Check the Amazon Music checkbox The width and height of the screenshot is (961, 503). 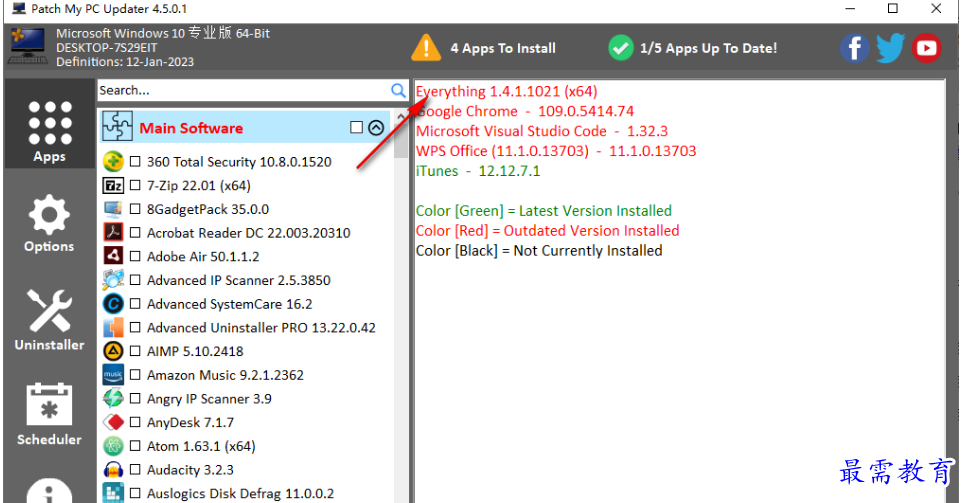click(135, 375)
